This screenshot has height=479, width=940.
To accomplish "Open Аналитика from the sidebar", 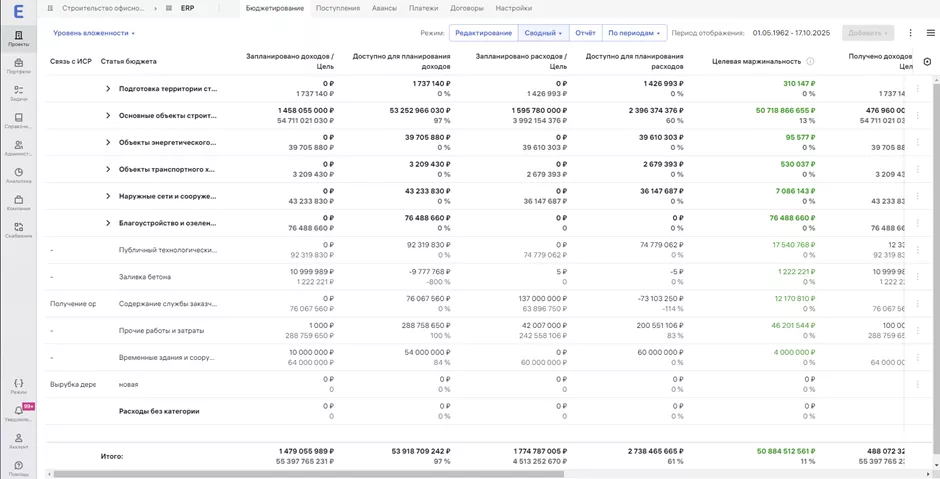I will point(18,176).
